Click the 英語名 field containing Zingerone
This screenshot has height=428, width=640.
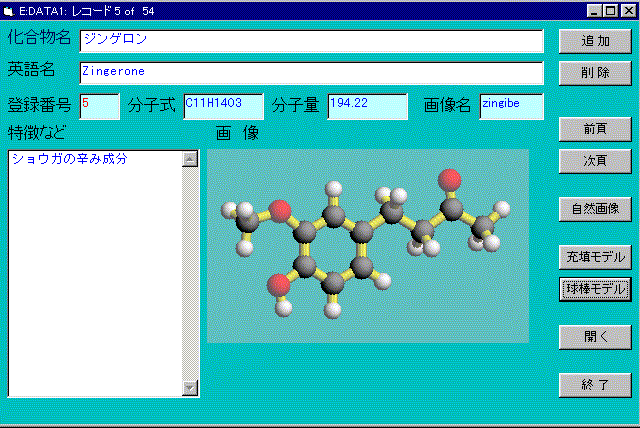311,73
